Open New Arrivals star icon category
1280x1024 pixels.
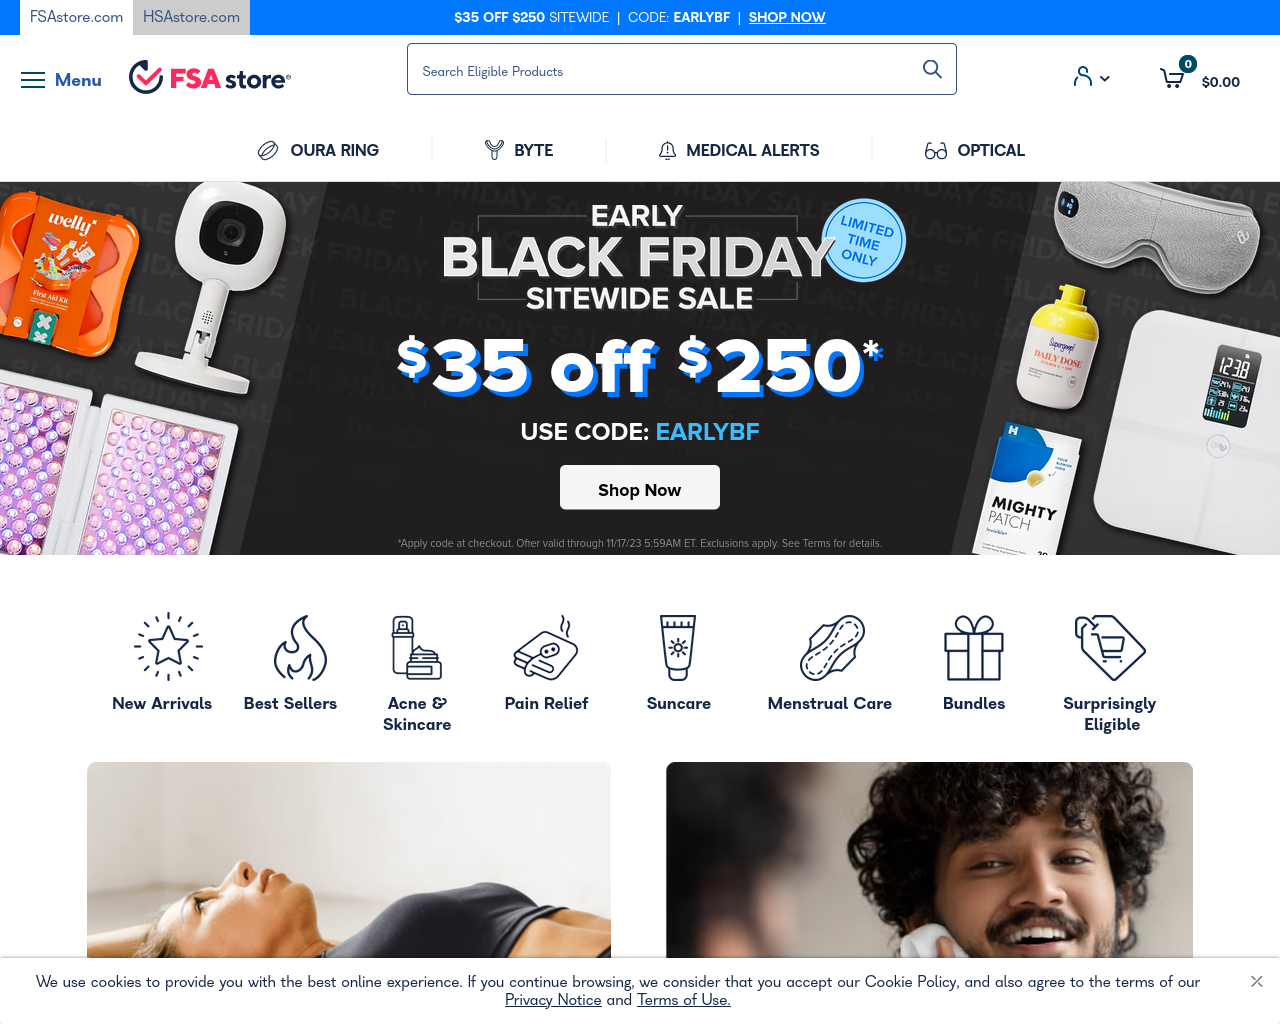click(168, 646)
